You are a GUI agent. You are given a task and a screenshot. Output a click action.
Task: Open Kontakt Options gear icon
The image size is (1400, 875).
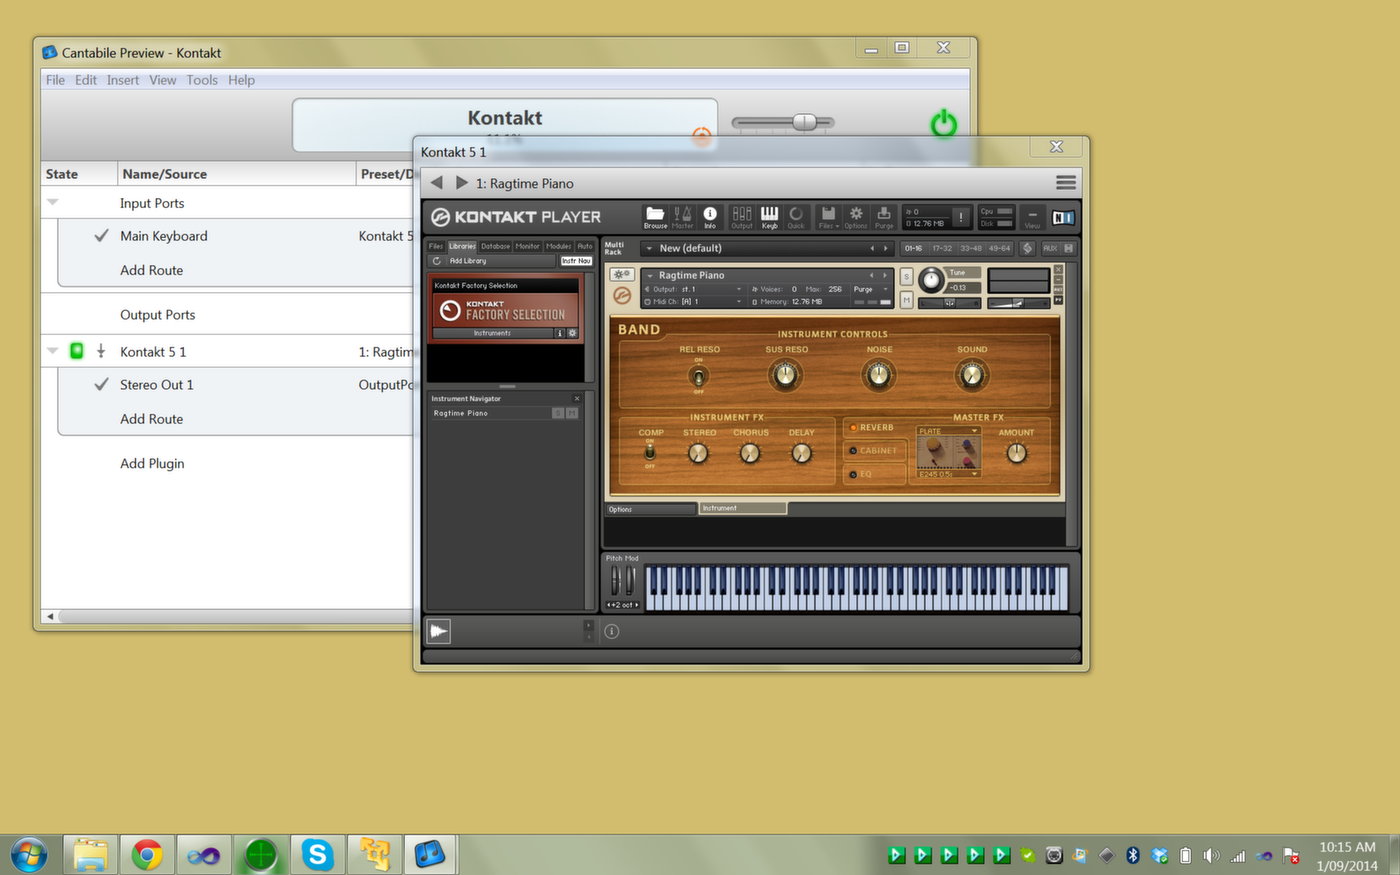[856, 216]
